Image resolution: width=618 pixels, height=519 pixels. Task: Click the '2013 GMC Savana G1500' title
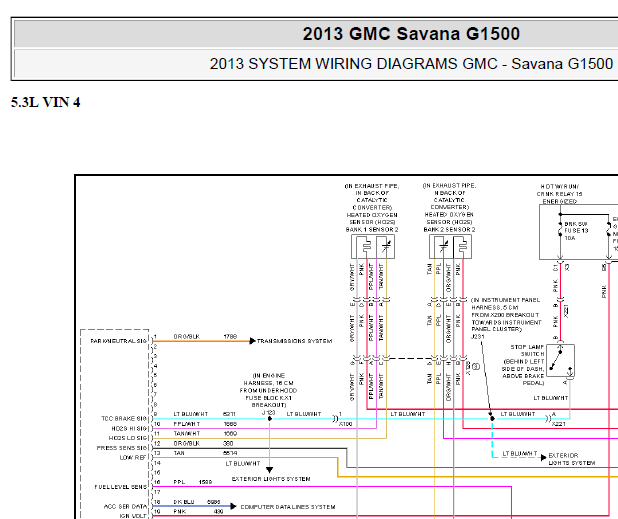(411, 34)
